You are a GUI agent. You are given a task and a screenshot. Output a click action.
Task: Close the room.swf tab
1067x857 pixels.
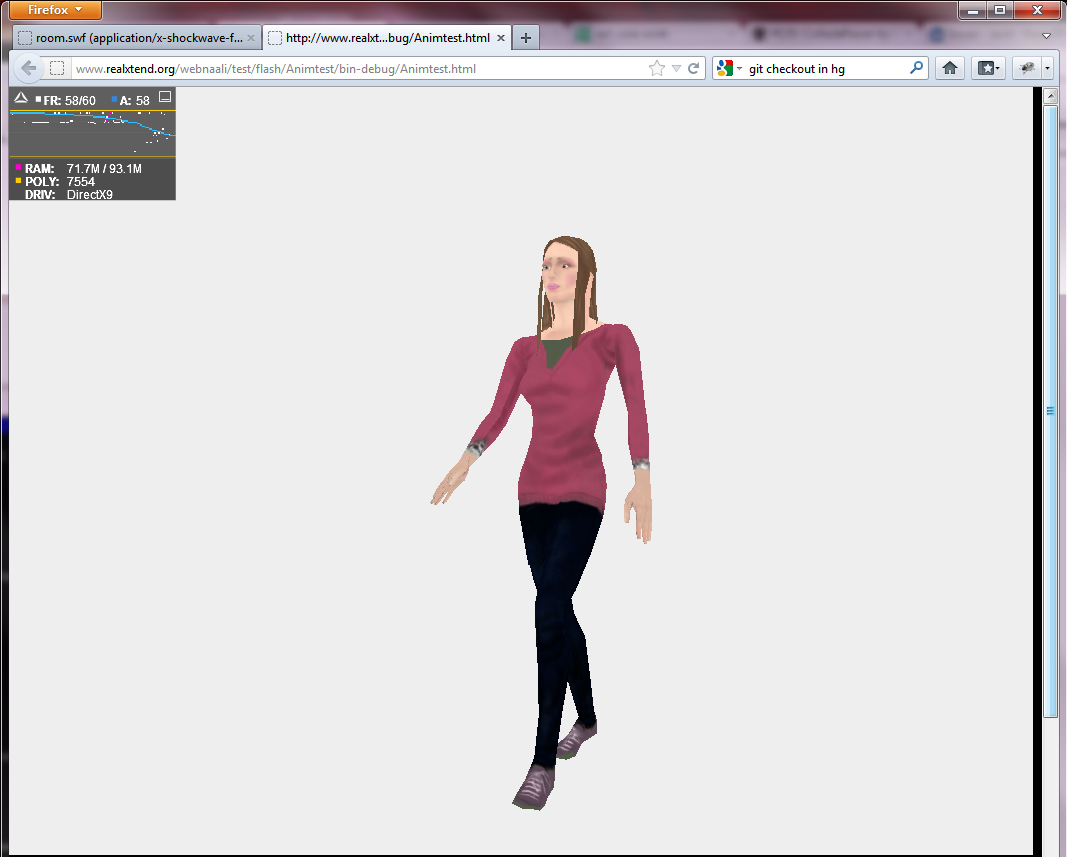click(x=251, y=38)
